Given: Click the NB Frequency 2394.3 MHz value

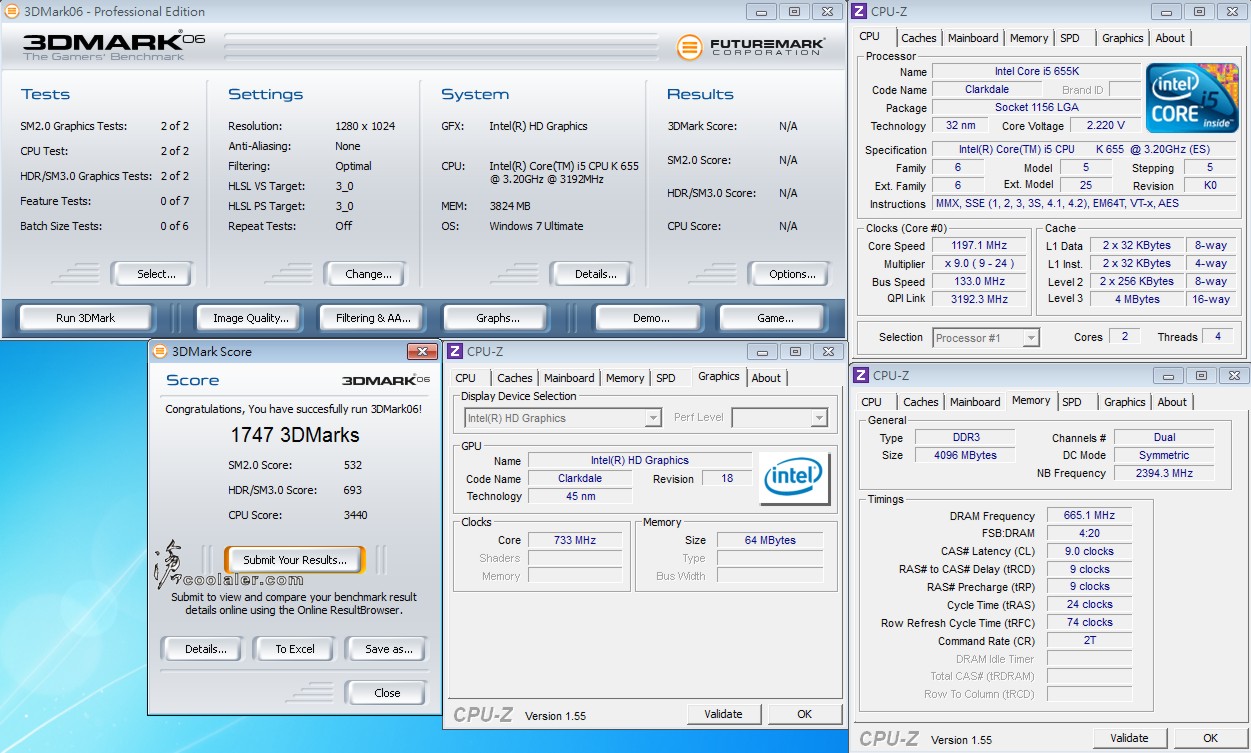Looking at the screenshot, I should click(1164, 473).
